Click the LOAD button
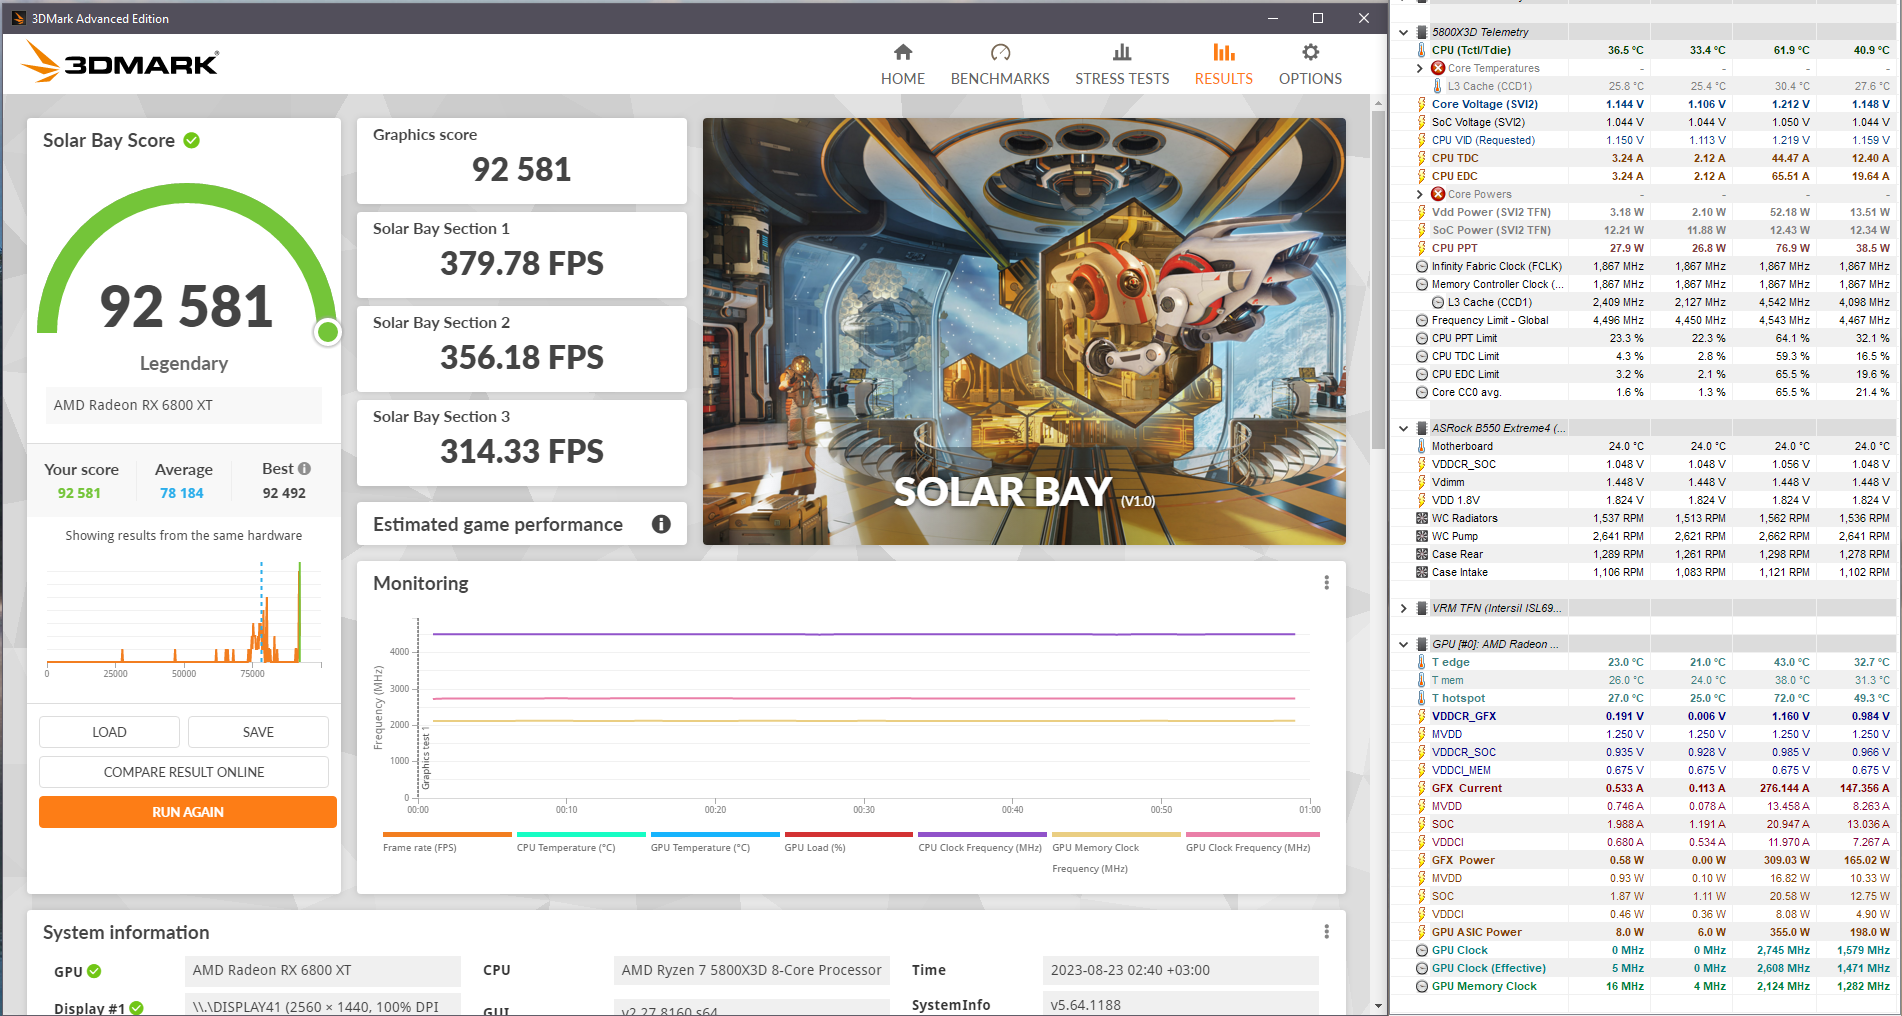 click(109, 732)
